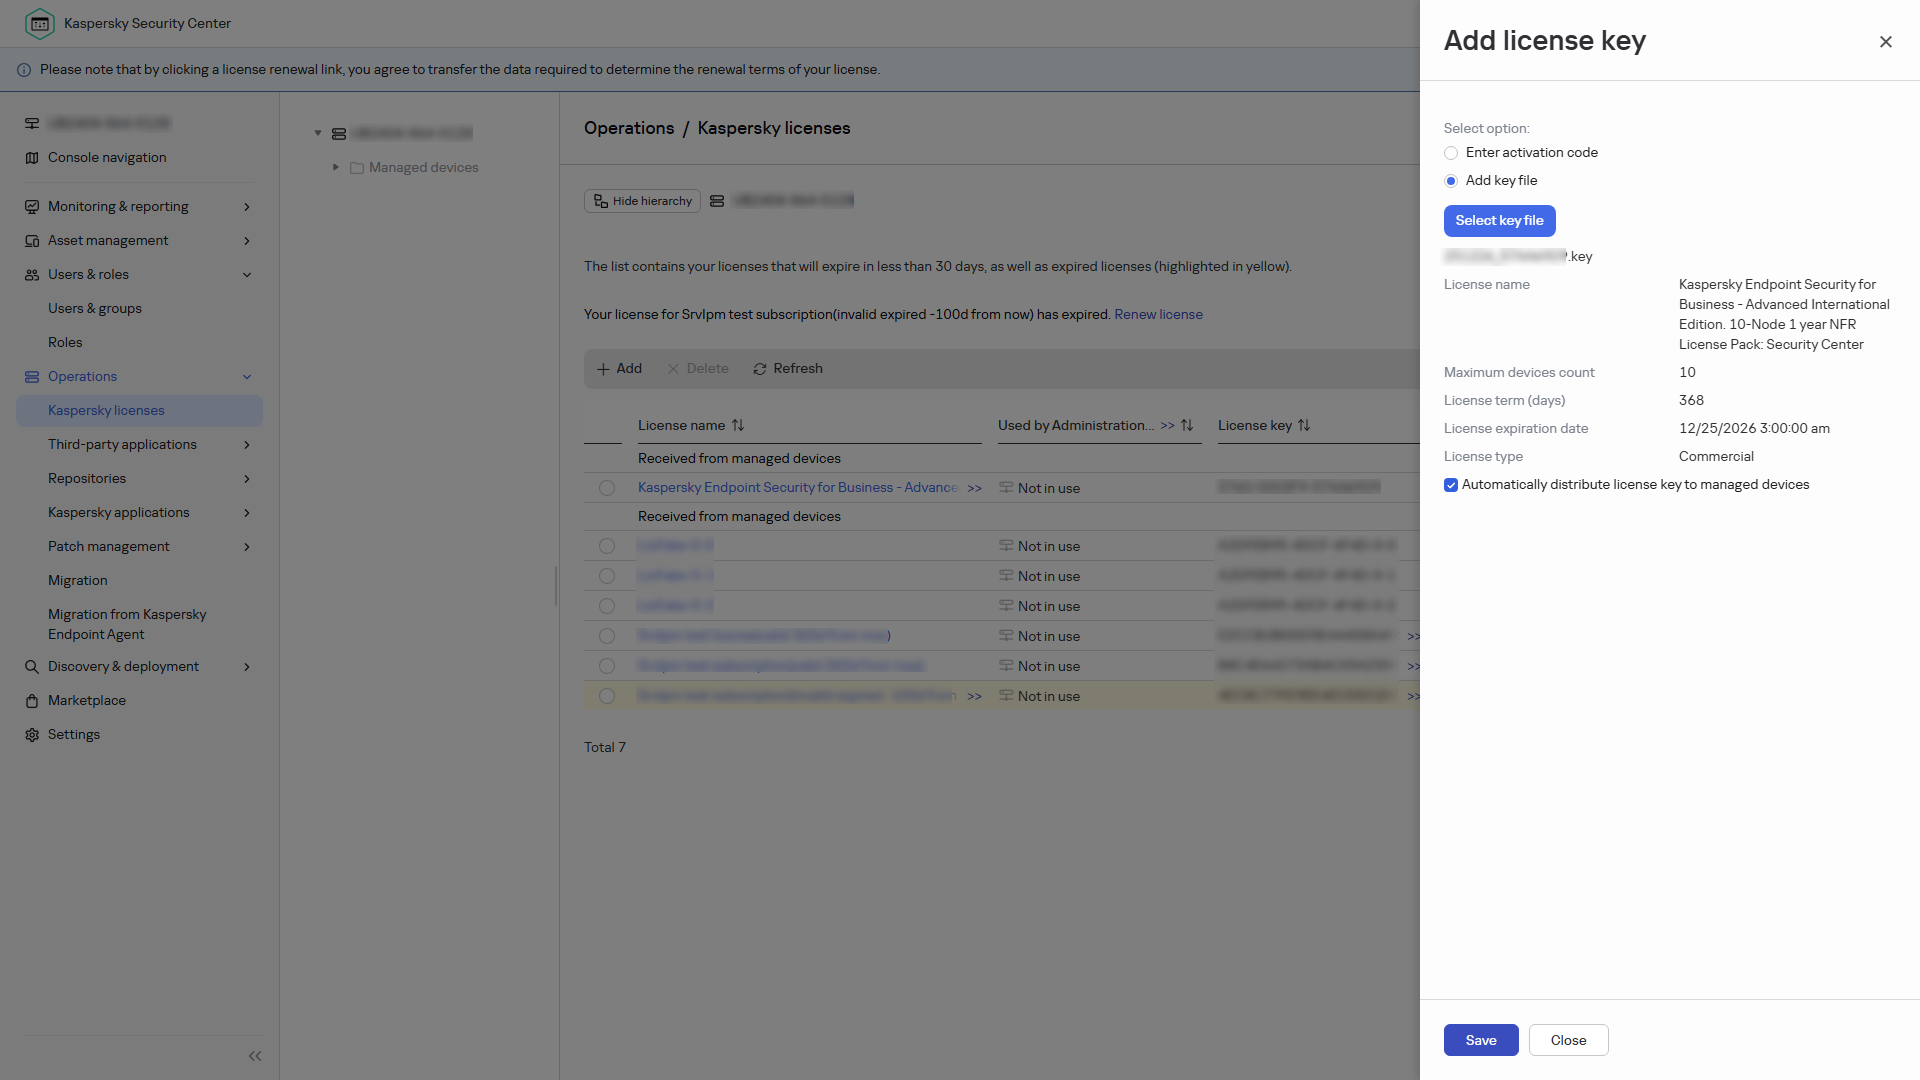Close the Add license key panel
This screenshot has width=1920, height=1080.
[x=1885, y=41]
